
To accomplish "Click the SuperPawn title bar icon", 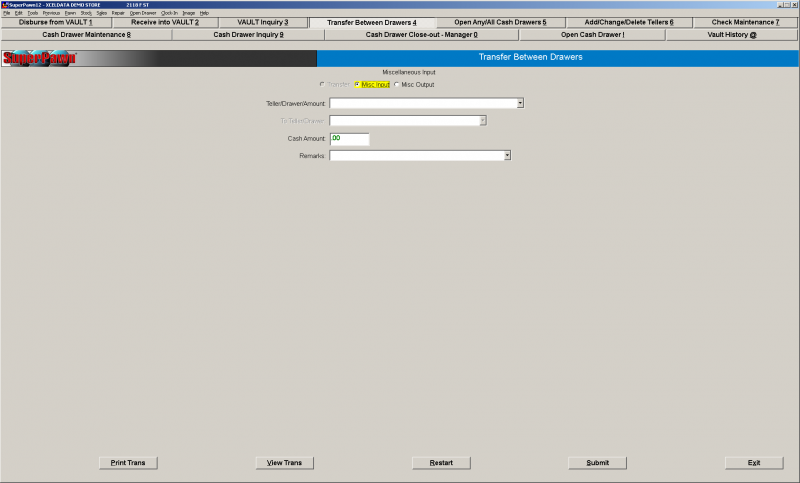I will [x=4, y=4].
